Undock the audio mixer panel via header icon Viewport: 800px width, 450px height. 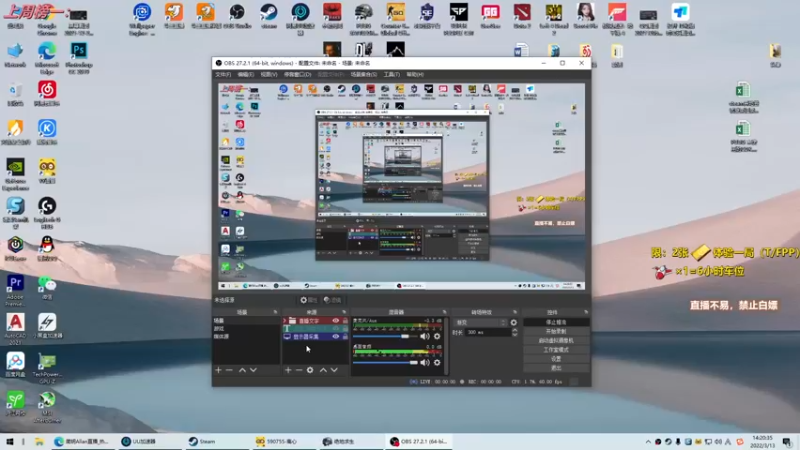pyautogui.click(x=444, y=312)
